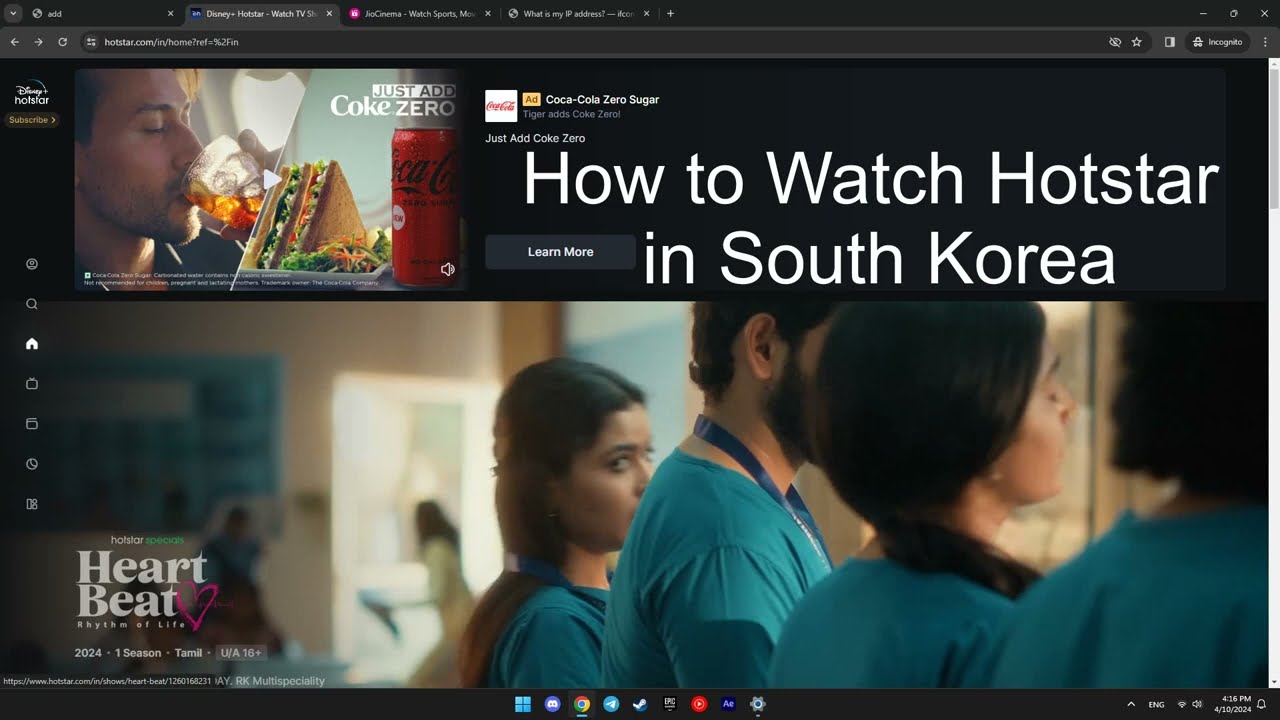Click the Coca-Cola Zero Sugar ad title
The image size is (1280, 720).
coord(602,99)
